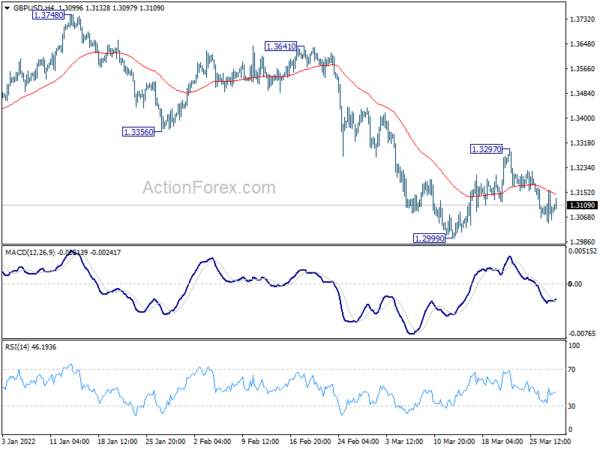Click the 1.34000 price axis value
Viewport: 600px width, 450px height.
[x=582, y=119]
